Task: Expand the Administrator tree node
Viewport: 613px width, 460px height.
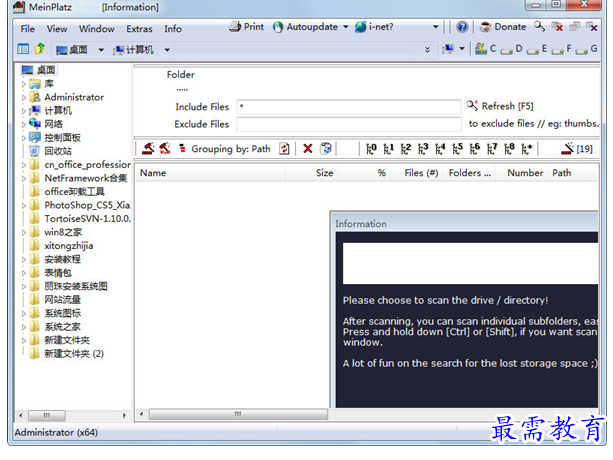Action: (x=24, y=97)
